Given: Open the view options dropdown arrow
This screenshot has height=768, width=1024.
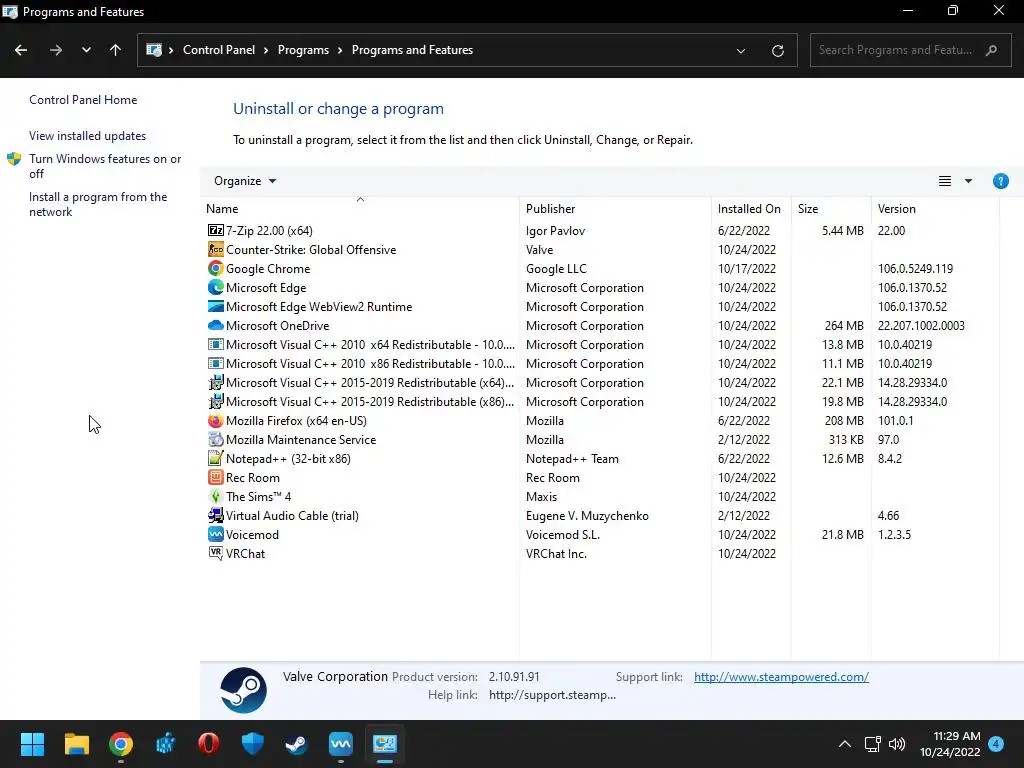Looking at the screenshot, I should click(x=968, y=181).
